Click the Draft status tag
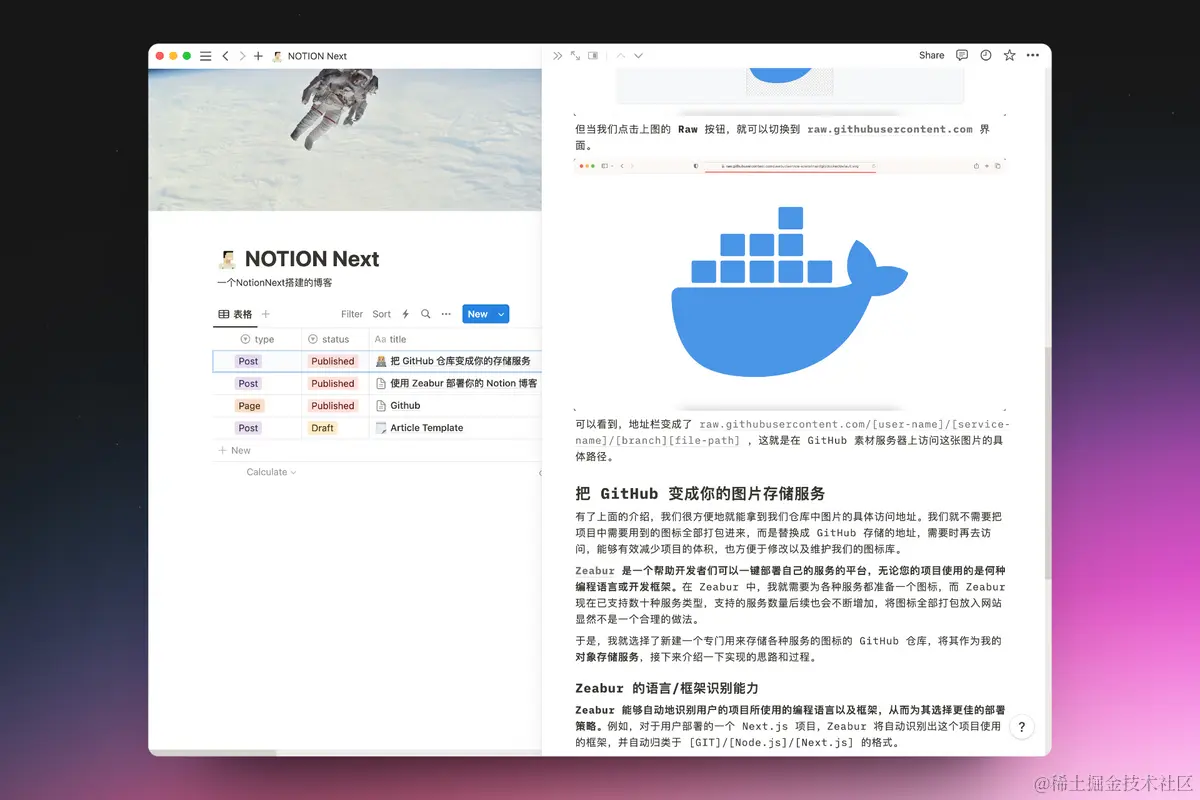1200x800 pixels. click(x=323, y=428)
